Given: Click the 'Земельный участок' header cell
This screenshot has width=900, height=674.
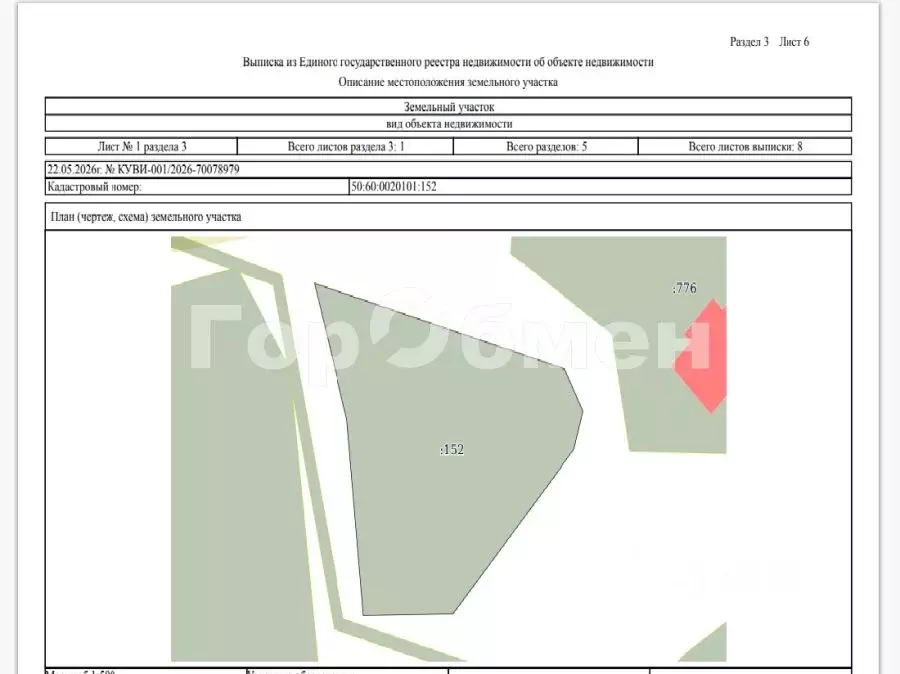Looking at the screenshot, I should pos(448,107).
